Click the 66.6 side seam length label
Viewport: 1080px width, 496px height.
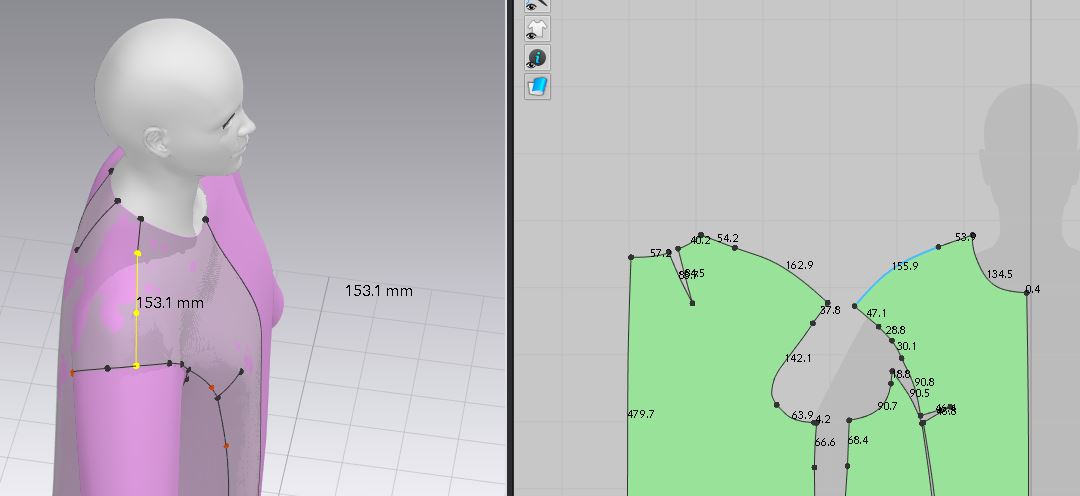tap(824, 442)
